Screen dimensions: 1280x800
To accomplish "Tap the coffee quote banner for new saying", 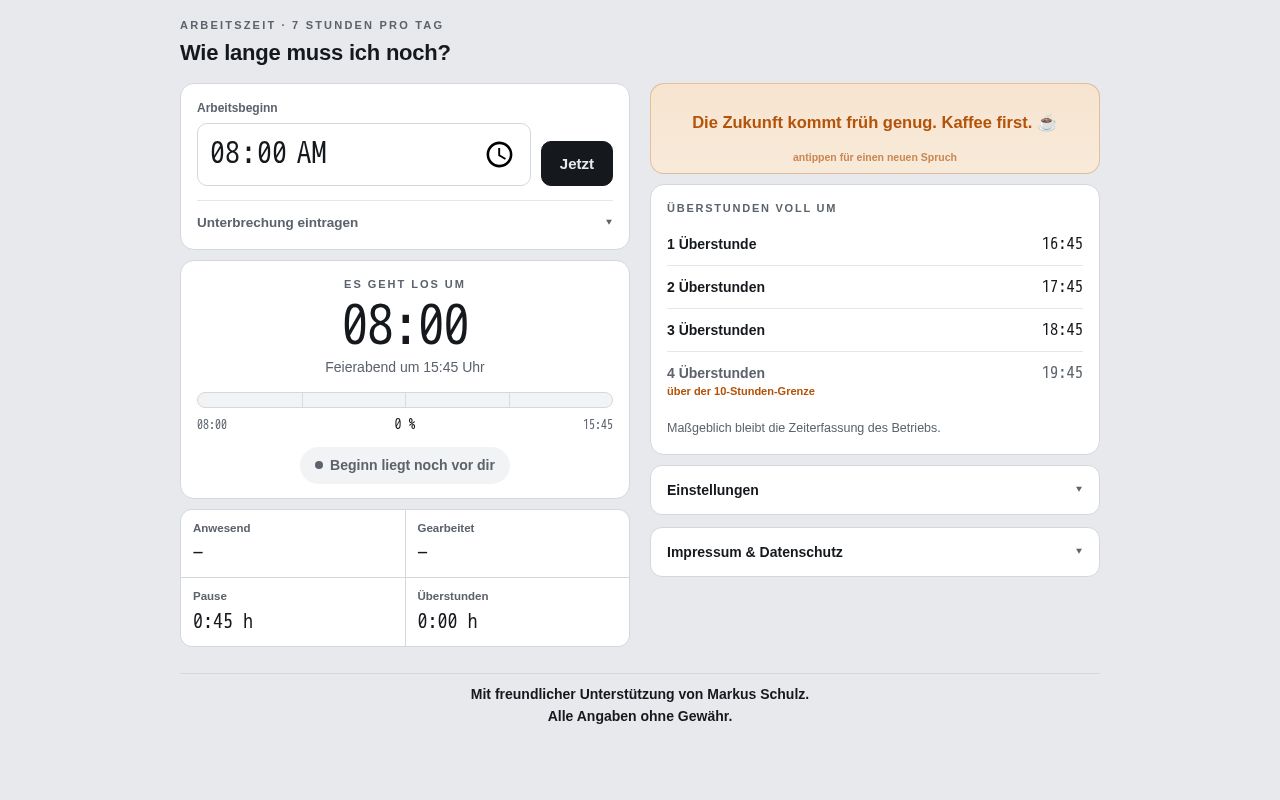I will 875,129.
